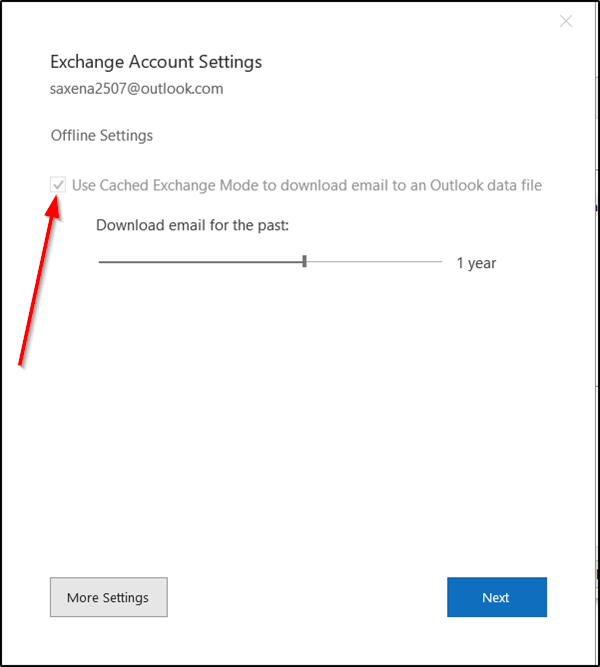
Task: Click the Exchange Account Settings title
Action: coord(156,62)
